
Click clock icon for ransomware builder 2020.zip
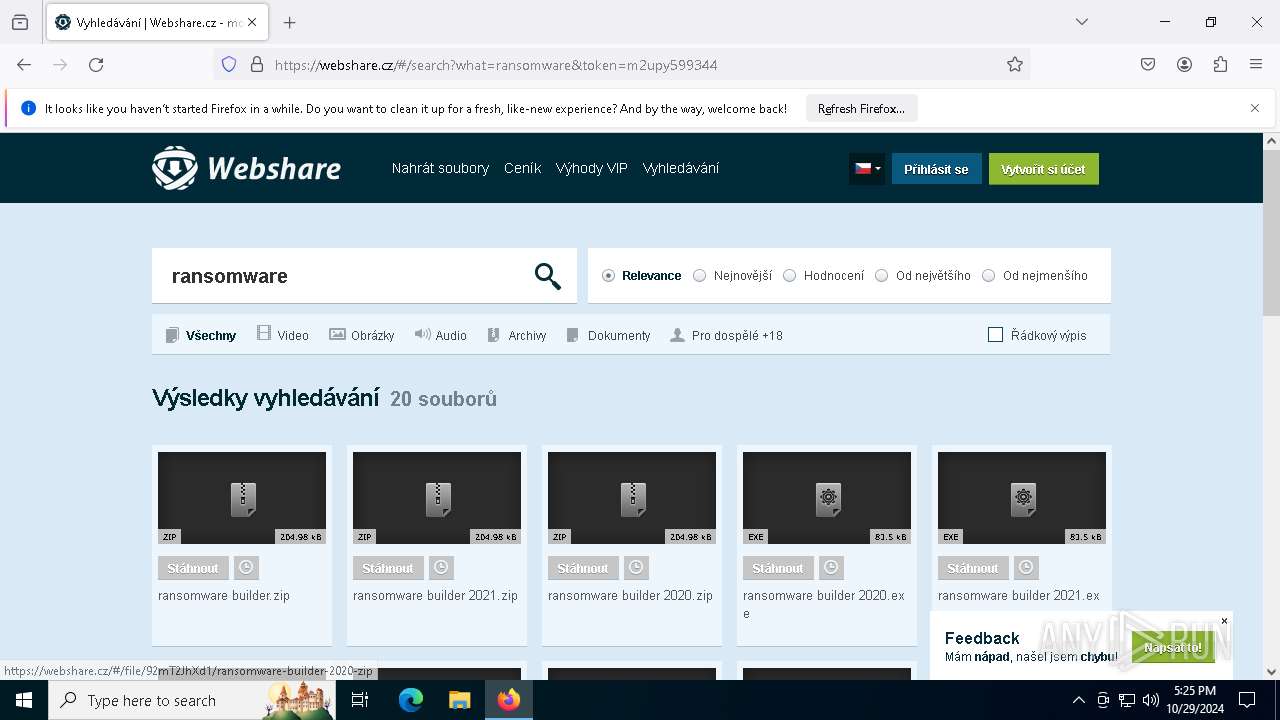coord(636,568)
